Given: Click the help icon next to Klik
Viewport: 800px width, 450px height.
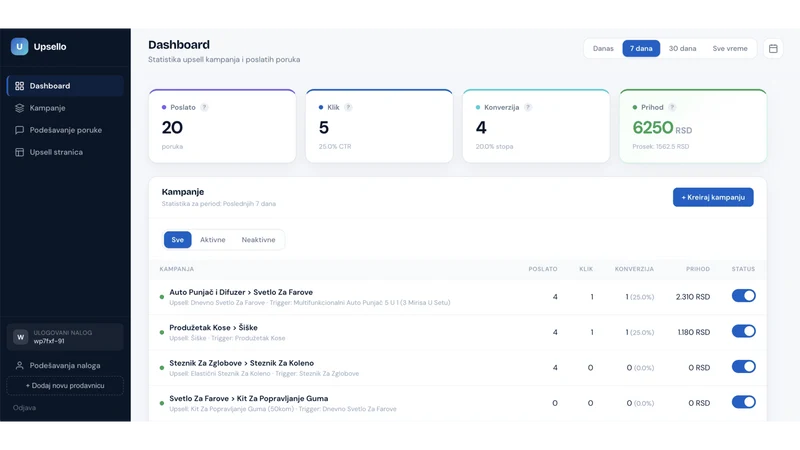Looking at the screenshot, I should click(x=348, y=107).
